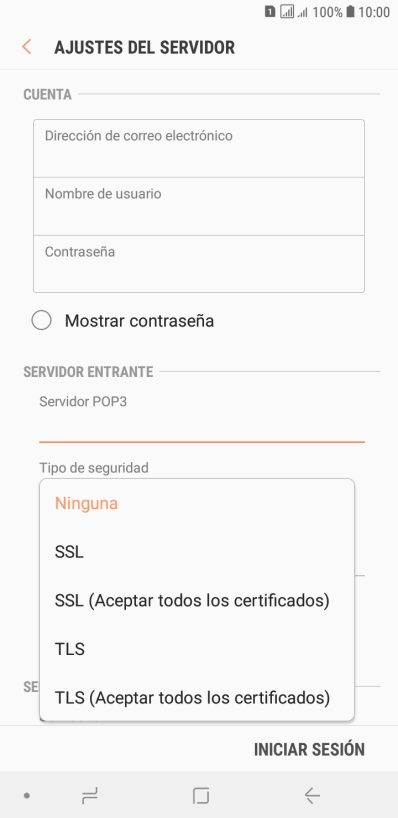Focus the Servidor POP3 field
398x818 pixels.
(x=202, y=418)
